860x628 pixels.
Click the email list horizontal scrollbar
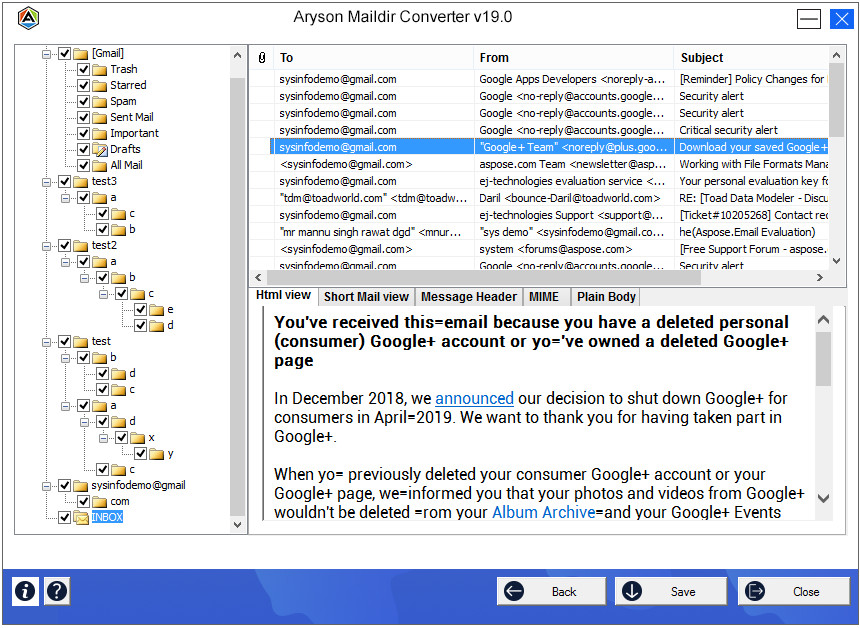coord(538,278)
